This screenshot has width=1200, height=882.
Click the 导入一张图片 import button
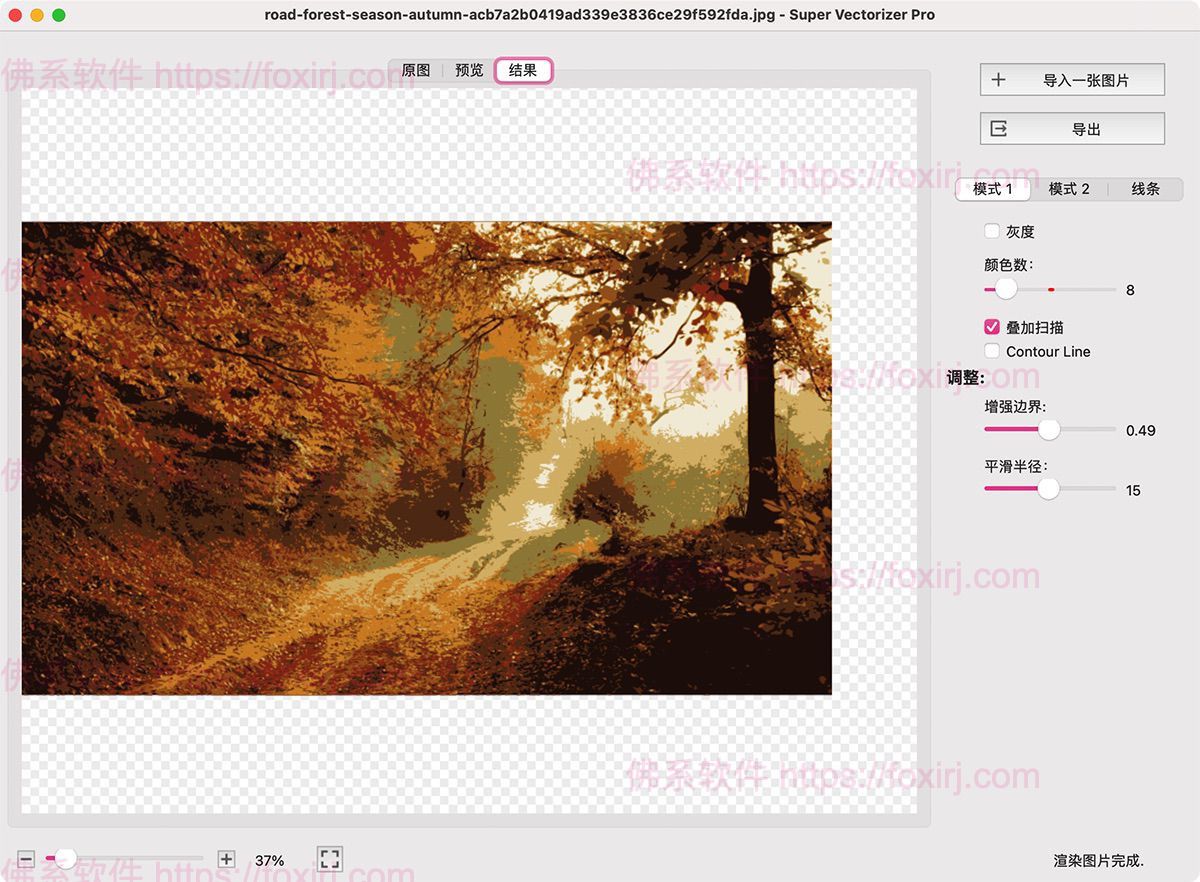click(x=1072, y=79)
